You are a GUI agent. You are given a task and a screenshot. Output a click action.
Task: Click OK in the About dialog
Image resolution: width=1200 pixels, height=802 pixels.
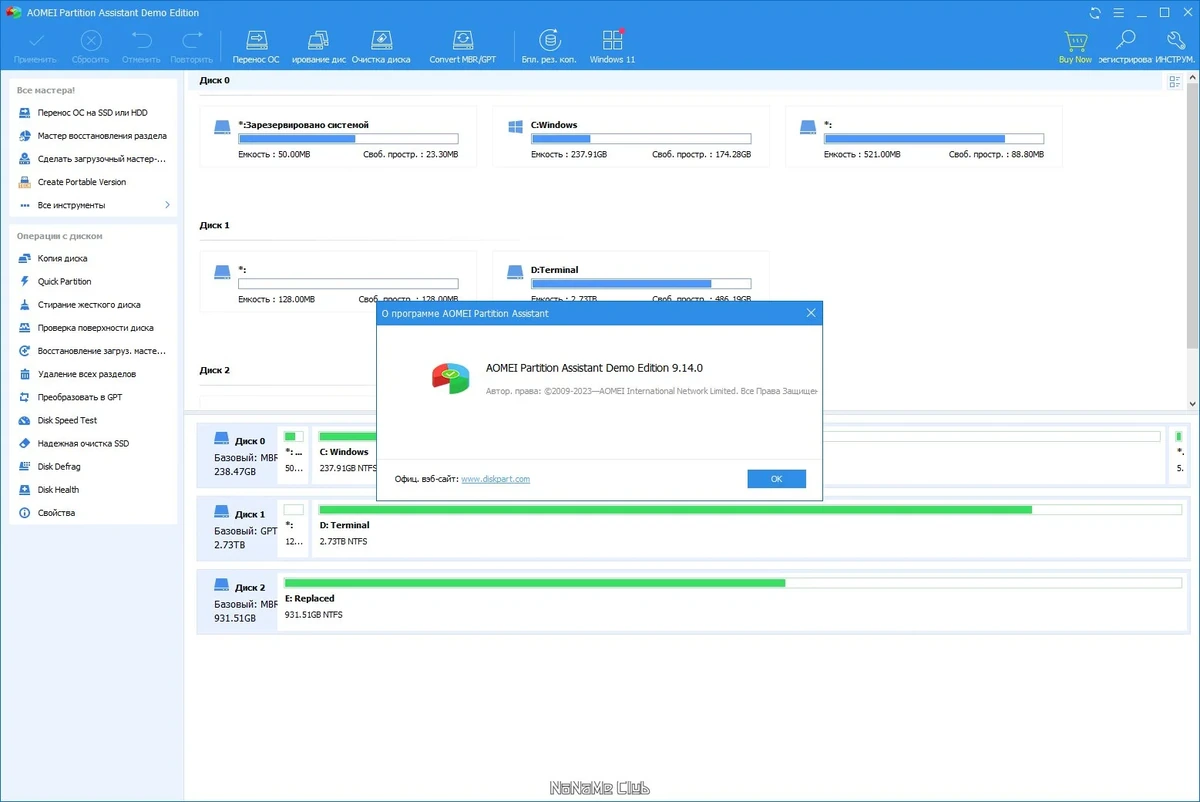pos(776,479)
